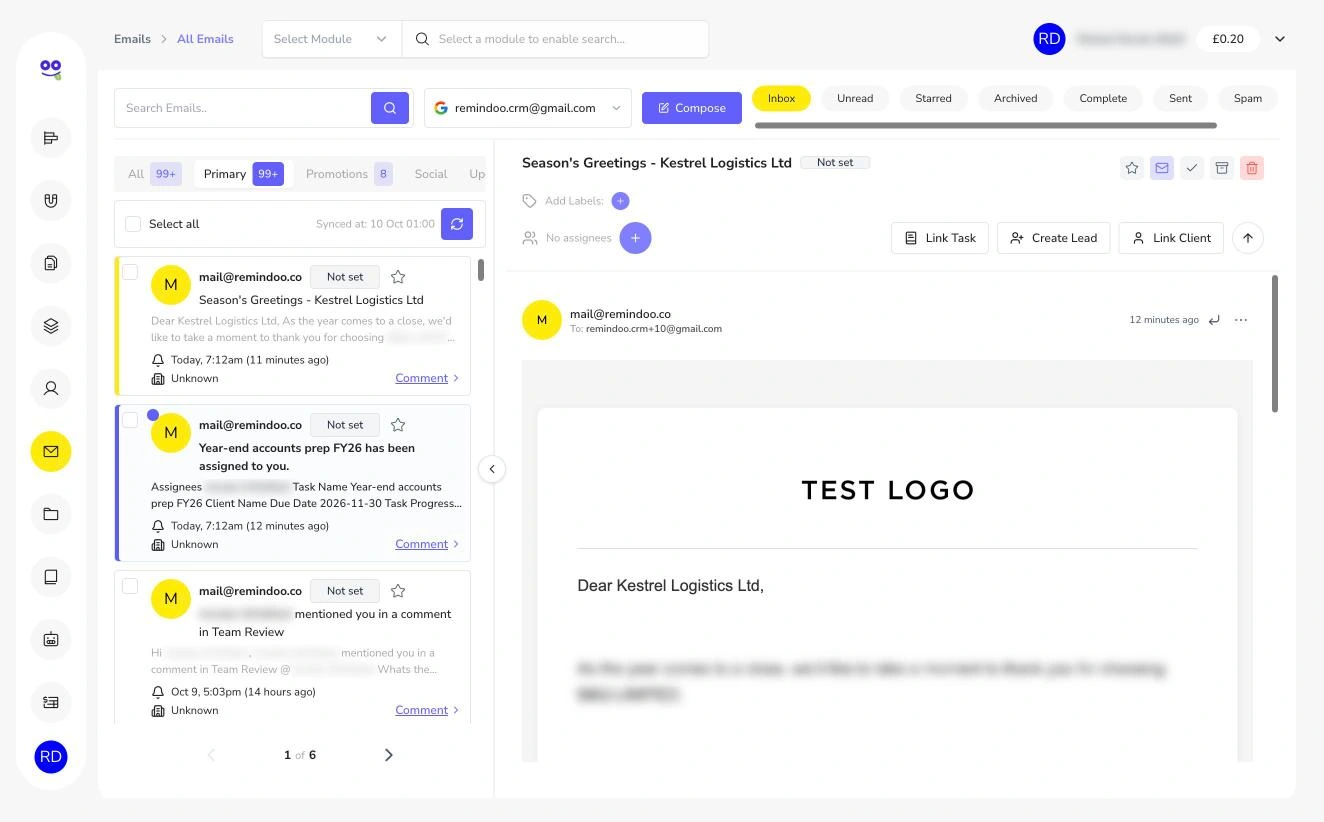
Task: Tick the Team Review mention email checkbox
Action: pos(130,586)
